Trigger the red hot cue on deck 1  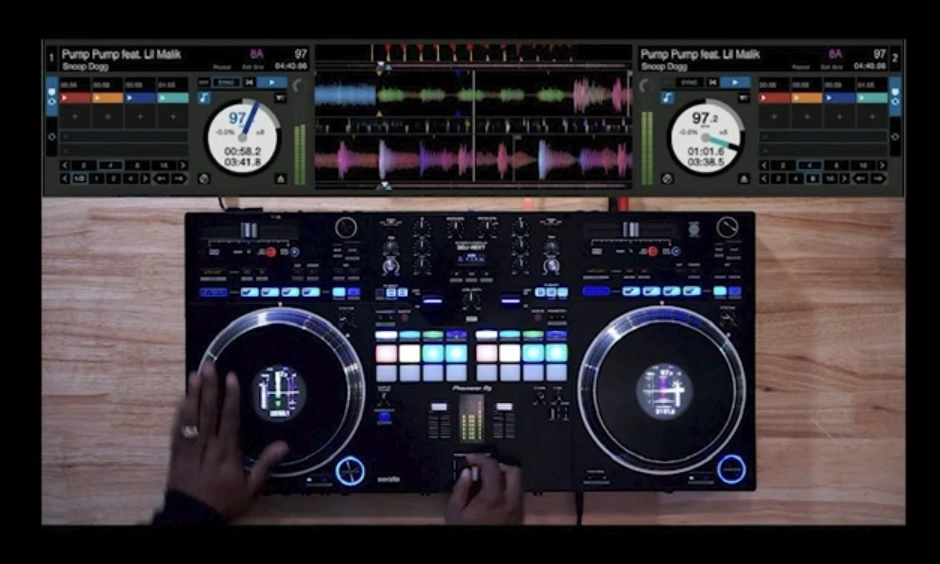click(x=74, y=98)
